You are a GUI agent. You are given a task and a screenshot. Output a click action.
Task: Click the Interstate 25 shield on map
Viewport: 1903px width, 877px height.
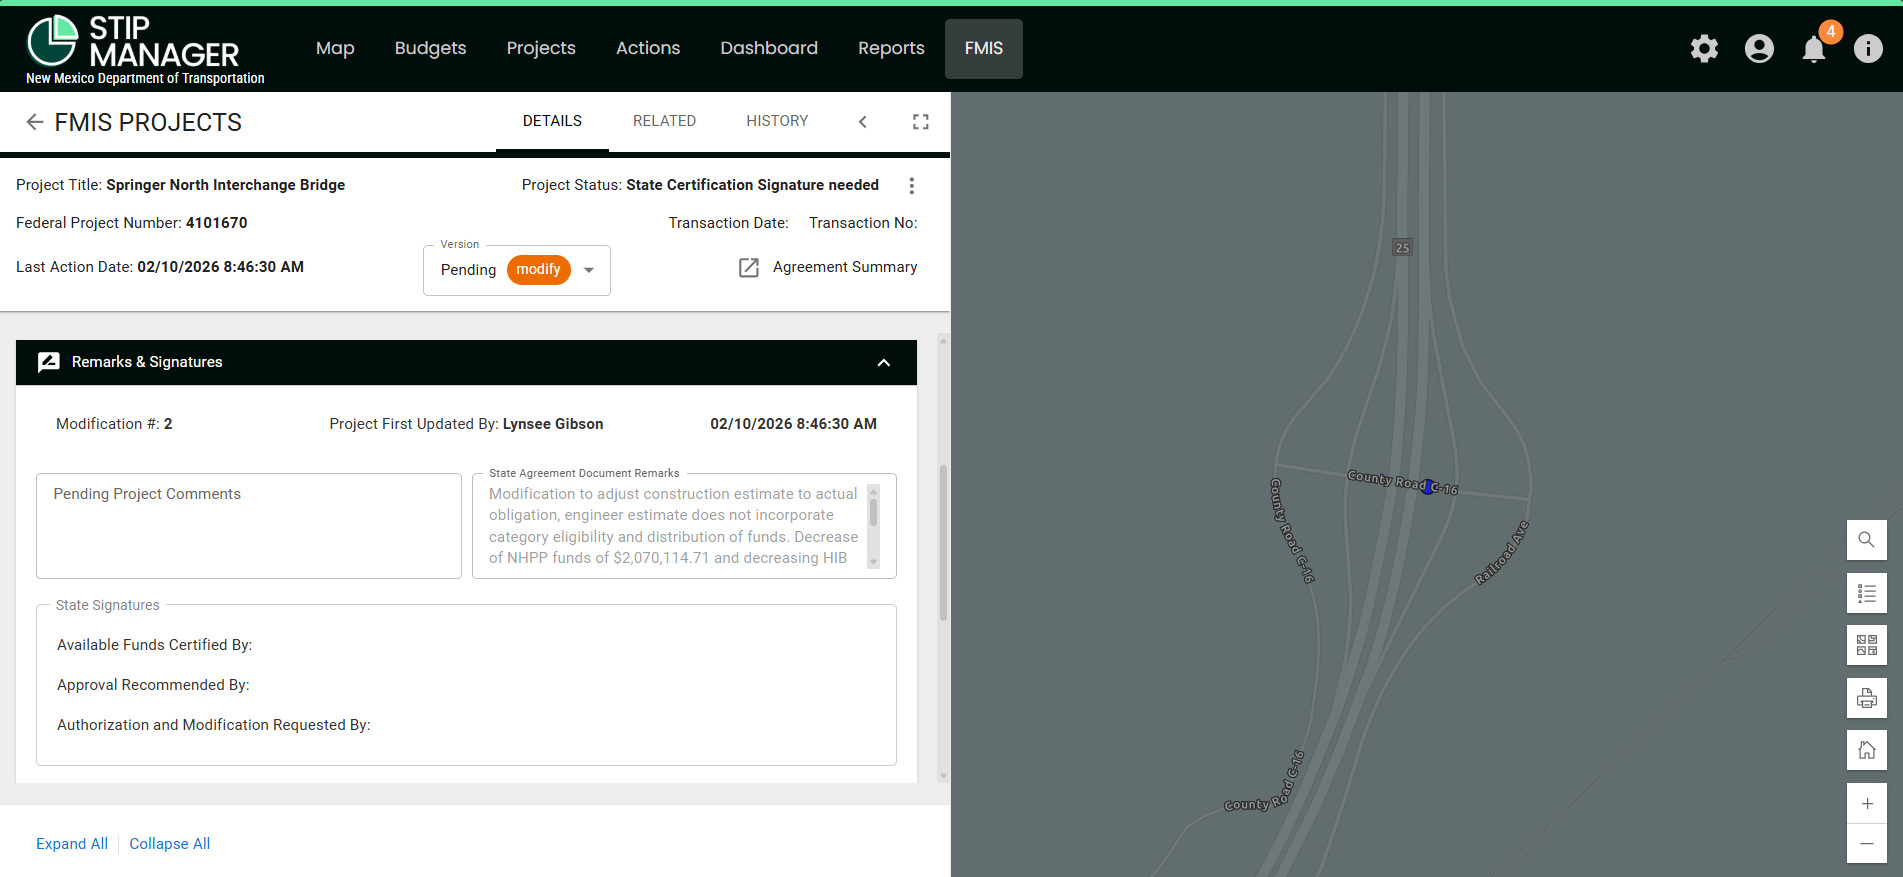[x=1402, y=248]
